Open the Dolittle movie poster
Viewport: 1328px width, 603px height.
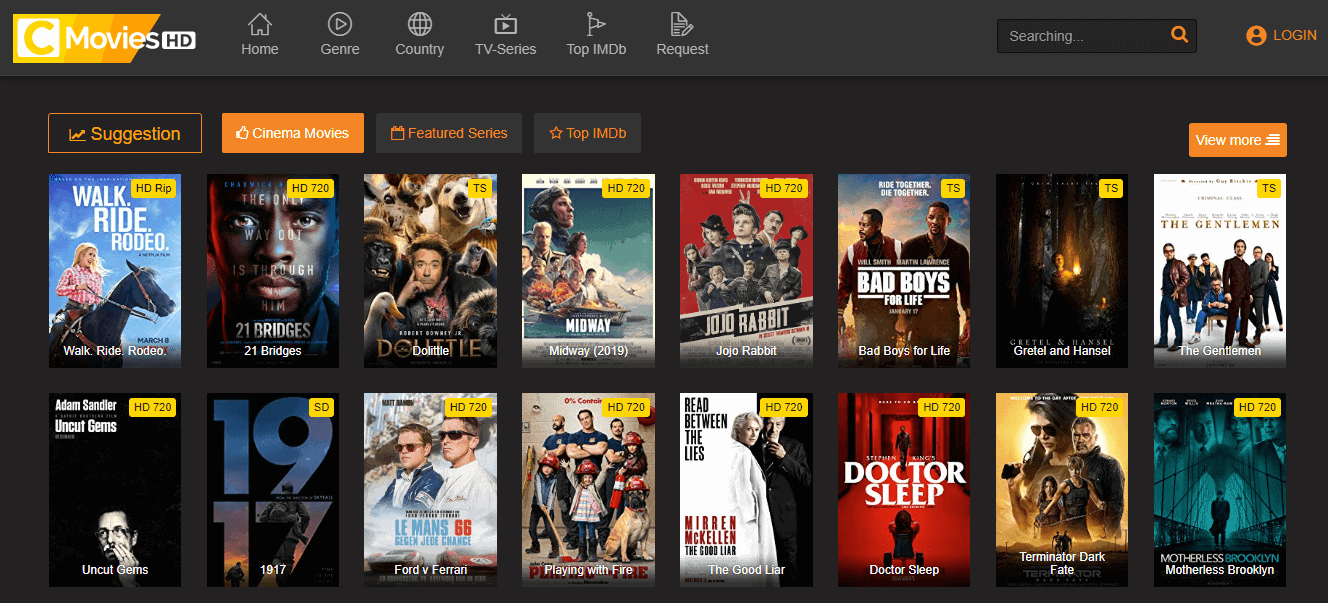pos(430,271)
